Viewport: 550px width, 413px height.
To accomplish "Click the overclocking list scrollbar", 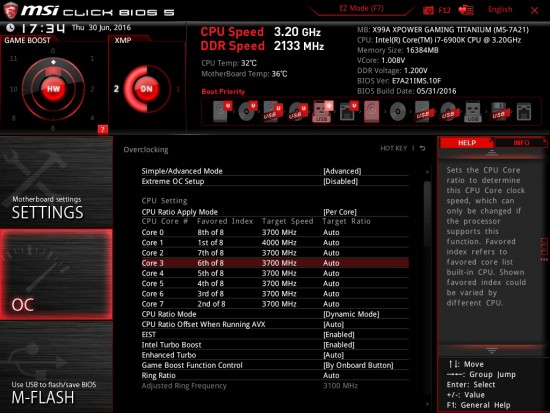I will click(427, 288).
